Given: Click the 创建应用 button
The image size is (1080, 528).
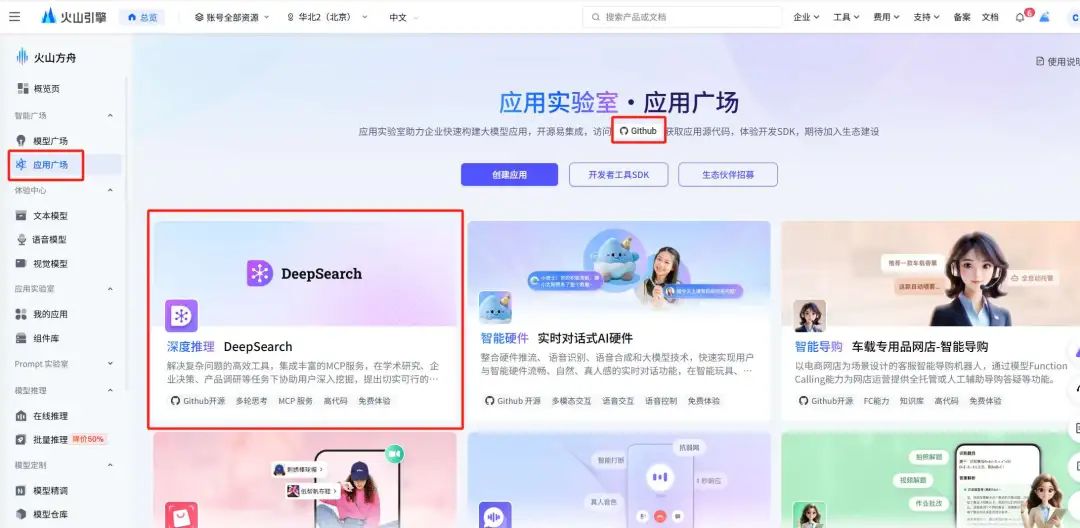Looking at the screenshot, I should click(509, 175).
